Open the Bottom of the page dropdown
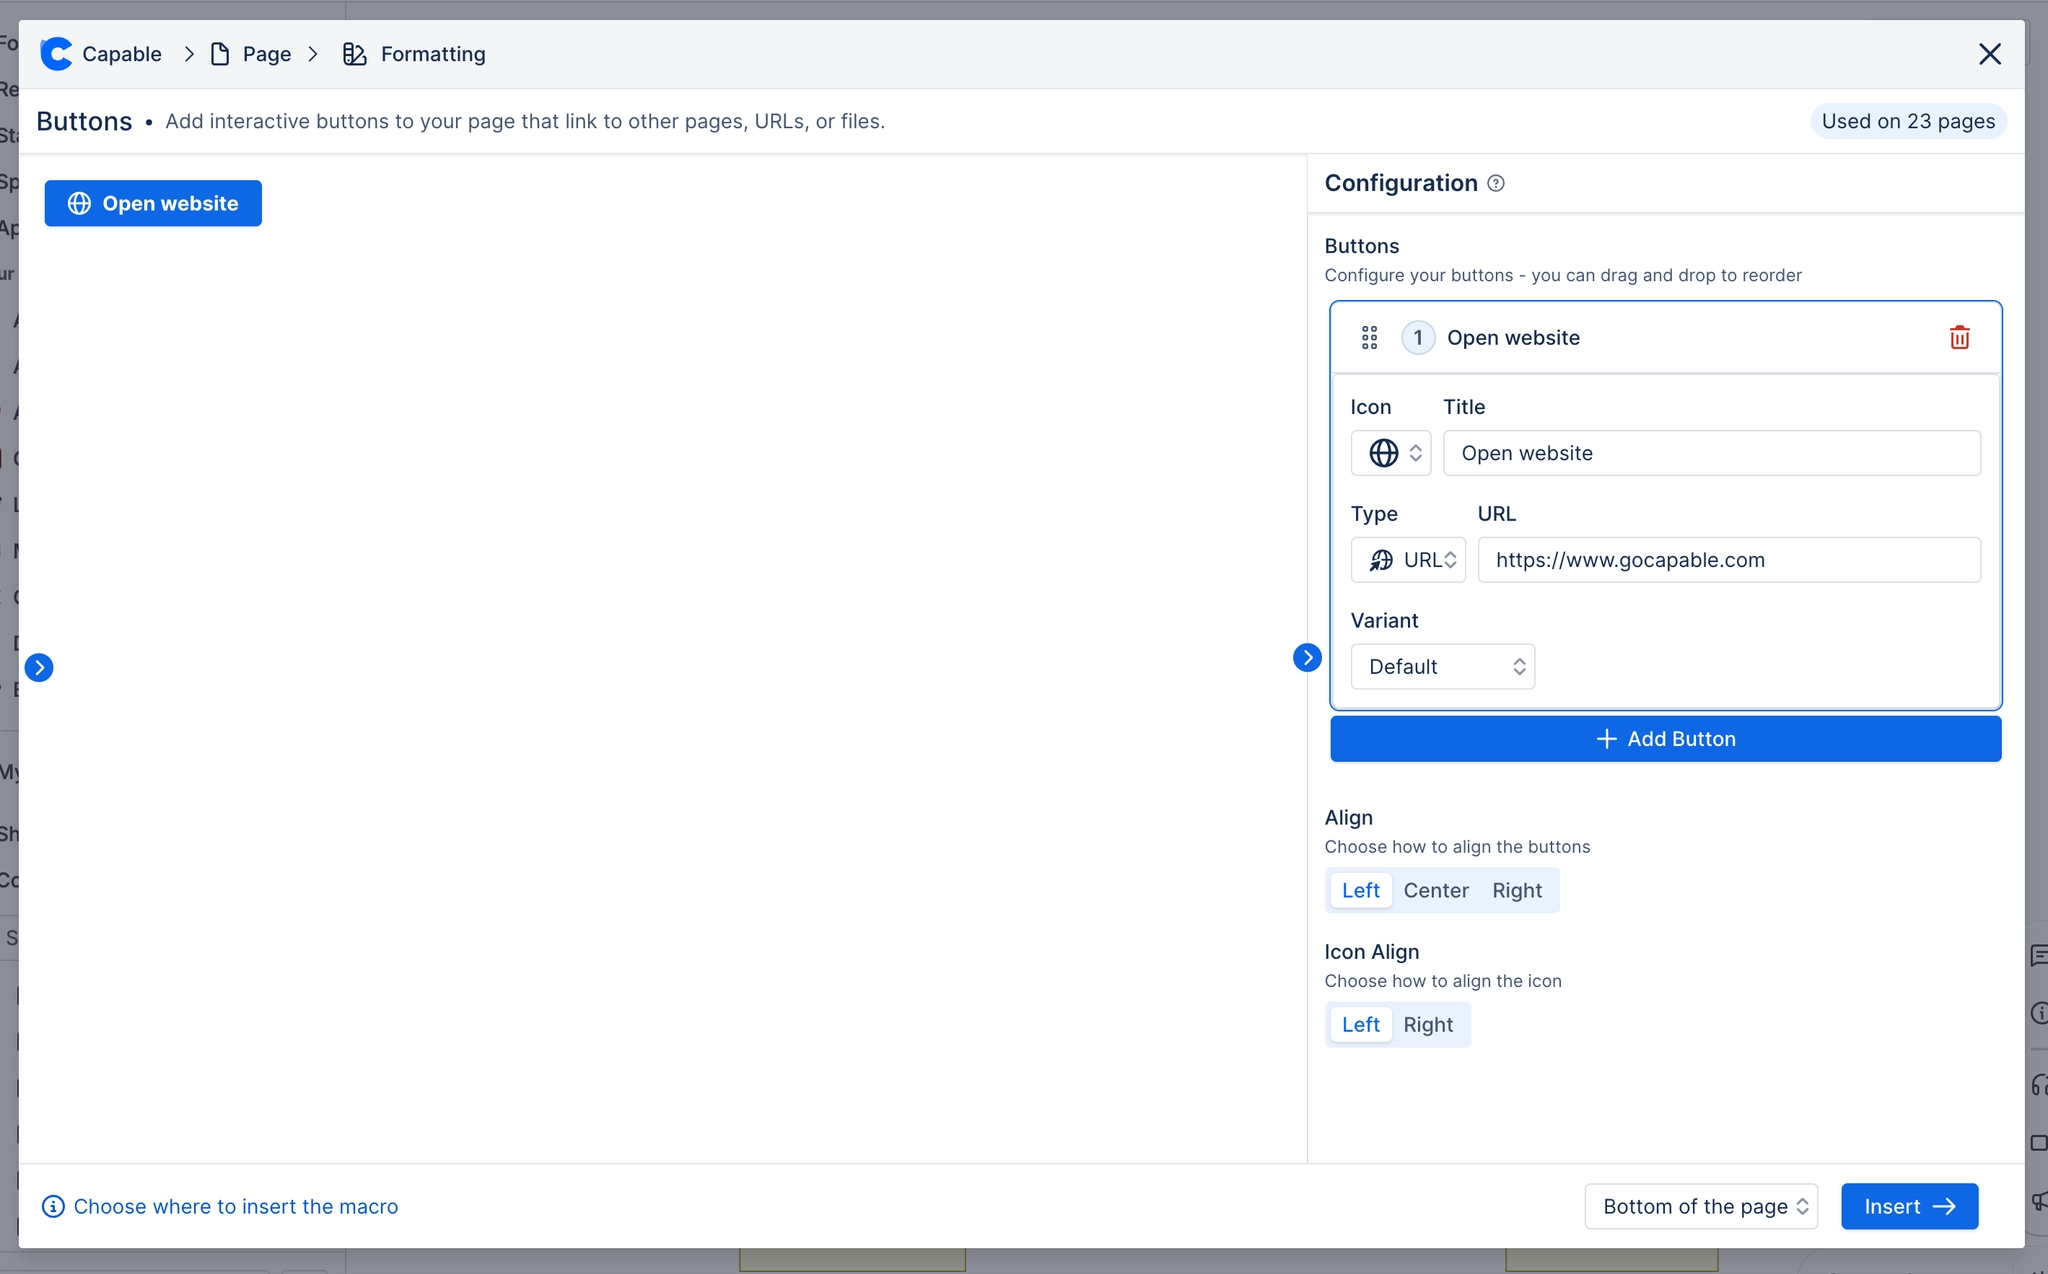 (x=1700, y=1206)
